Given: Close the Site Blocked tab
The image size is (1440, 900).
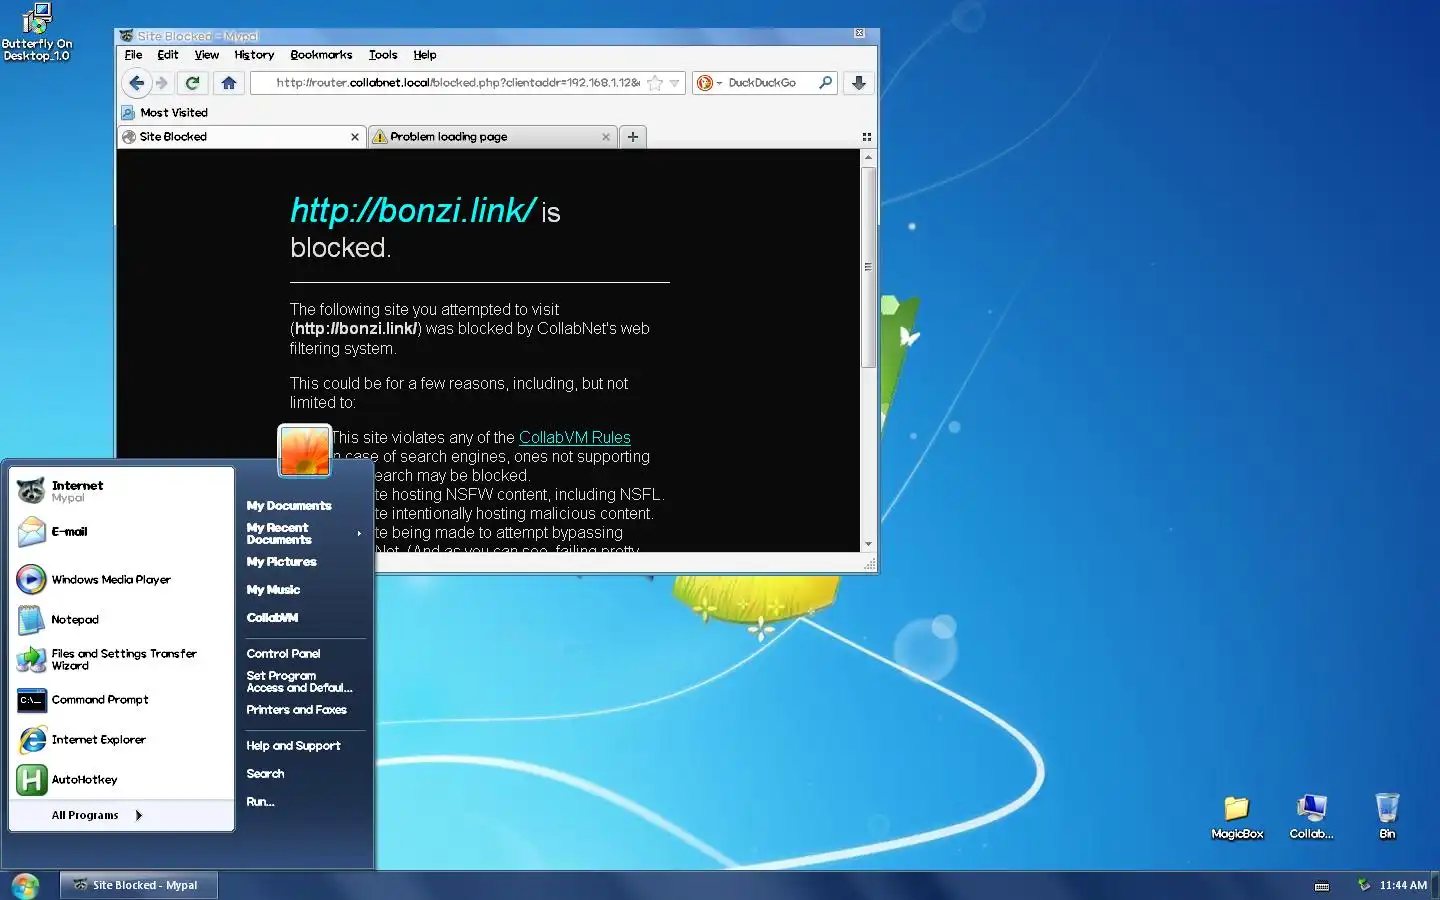Looking at the screenshot, I should point(354,137).
